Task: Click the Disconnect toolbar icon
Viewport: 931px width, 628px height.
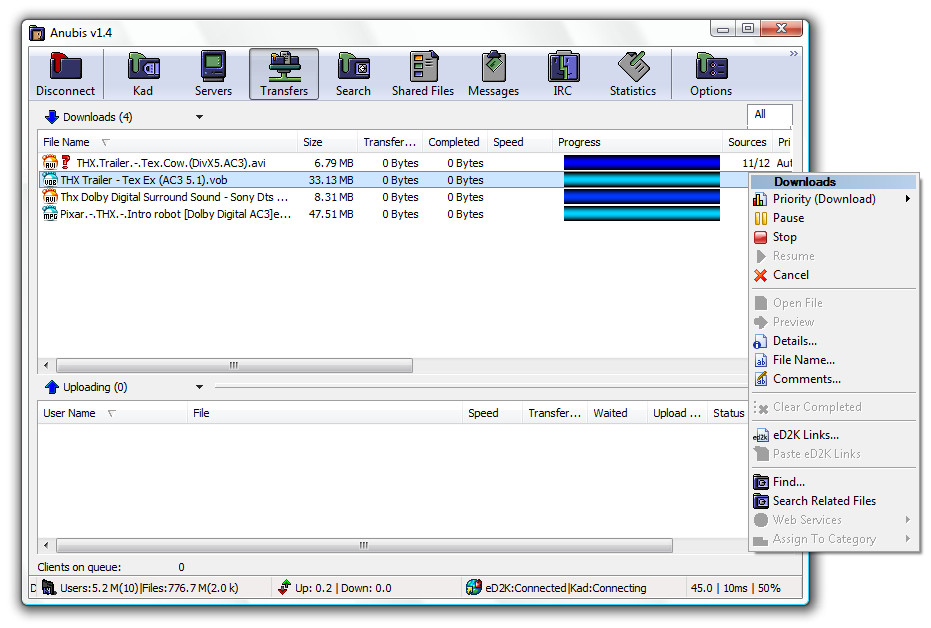Action: coord(65,74)
